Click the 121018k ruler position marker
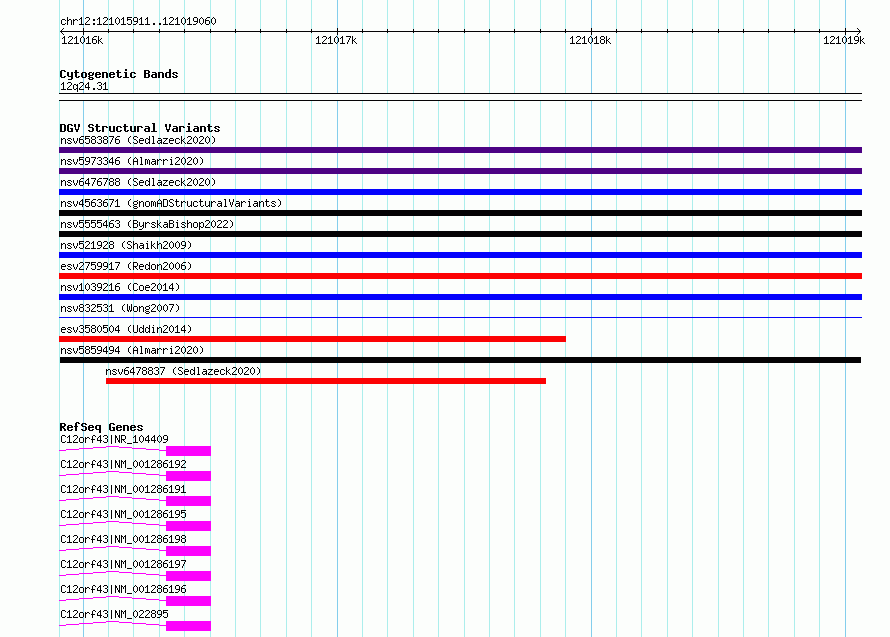 tap(590, 40)
